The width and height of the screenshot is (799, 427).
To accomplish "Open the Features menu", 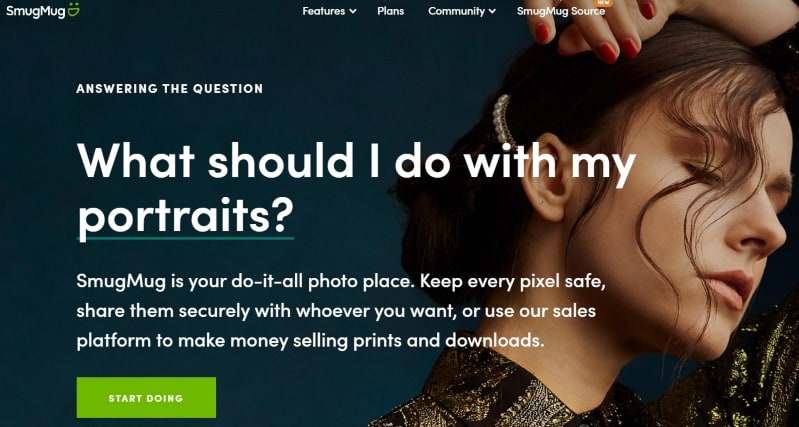I will (324, 11).
